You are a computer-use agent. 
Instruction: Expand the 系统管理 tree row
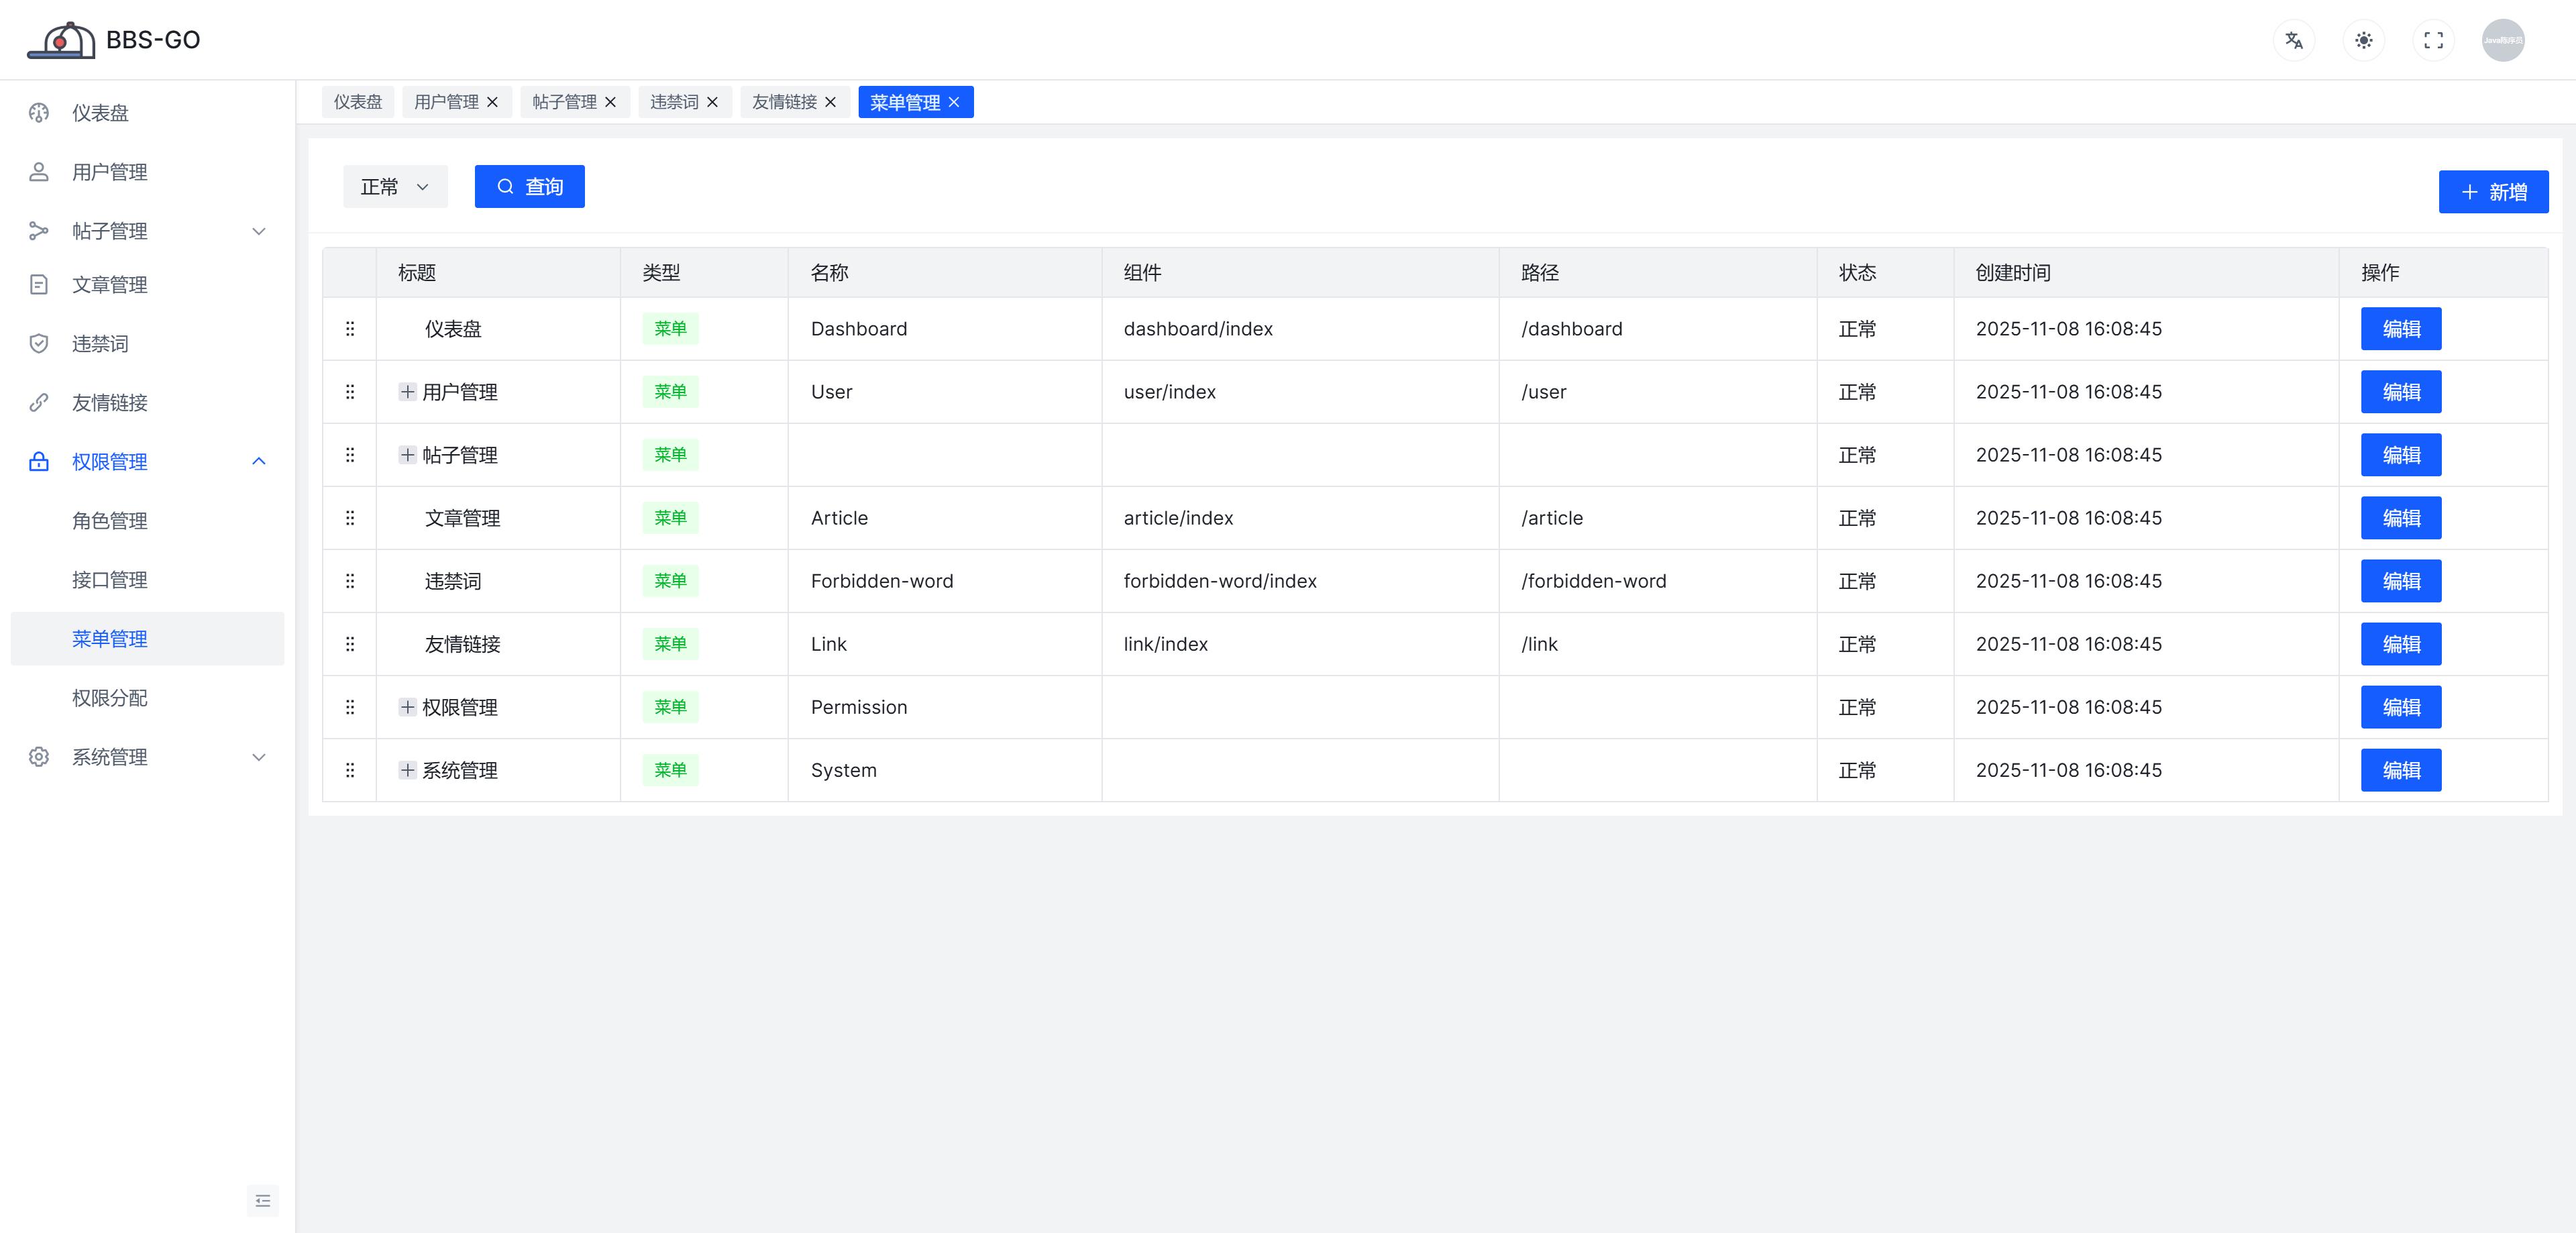click(x=407, y=770)
